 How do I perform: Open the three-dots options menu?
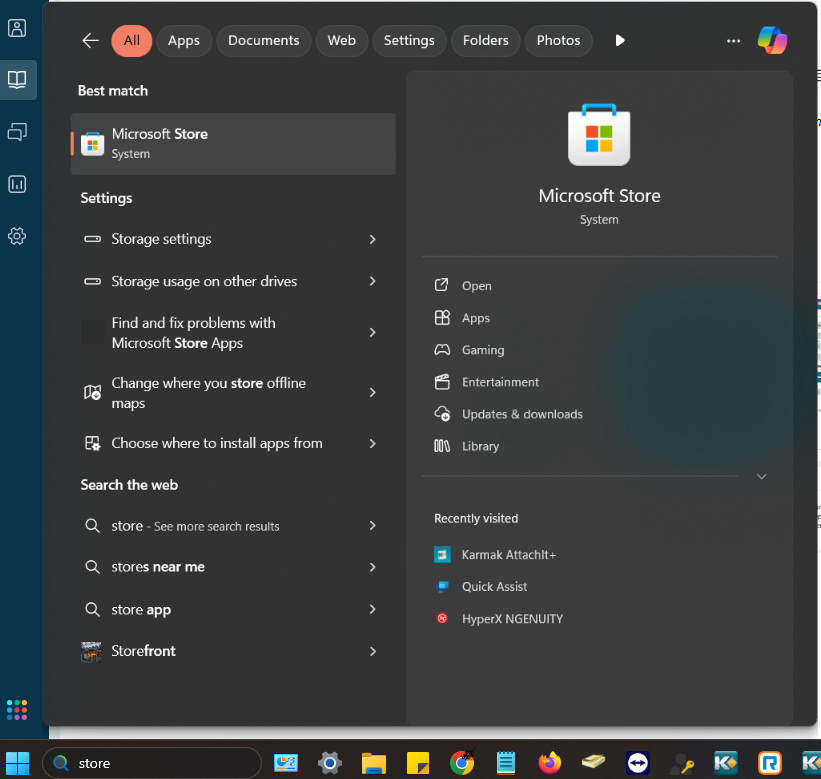[x=733, y=40]
